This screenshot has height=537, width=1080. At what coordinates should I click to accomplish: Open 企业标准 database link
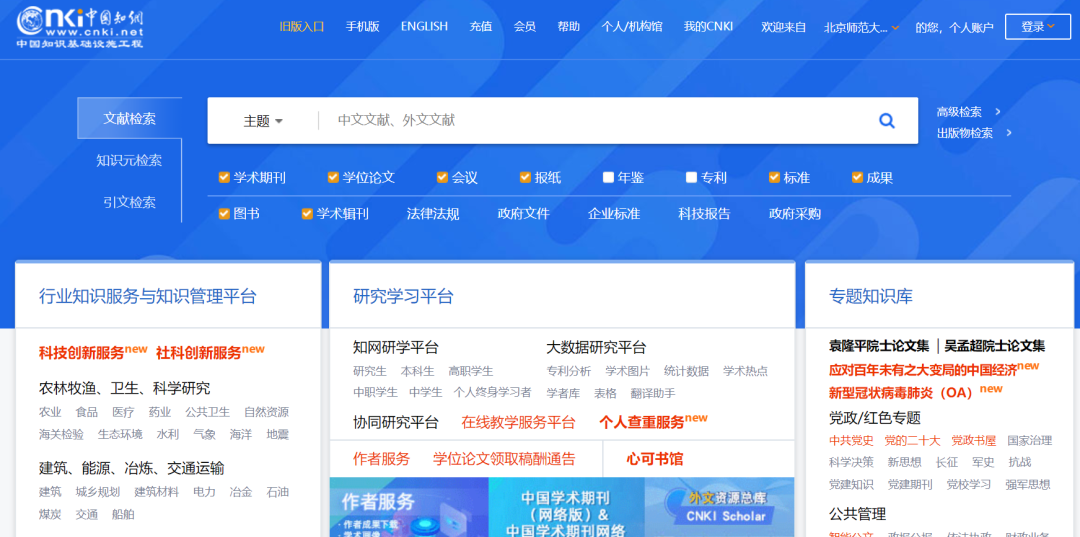point(614,214)
